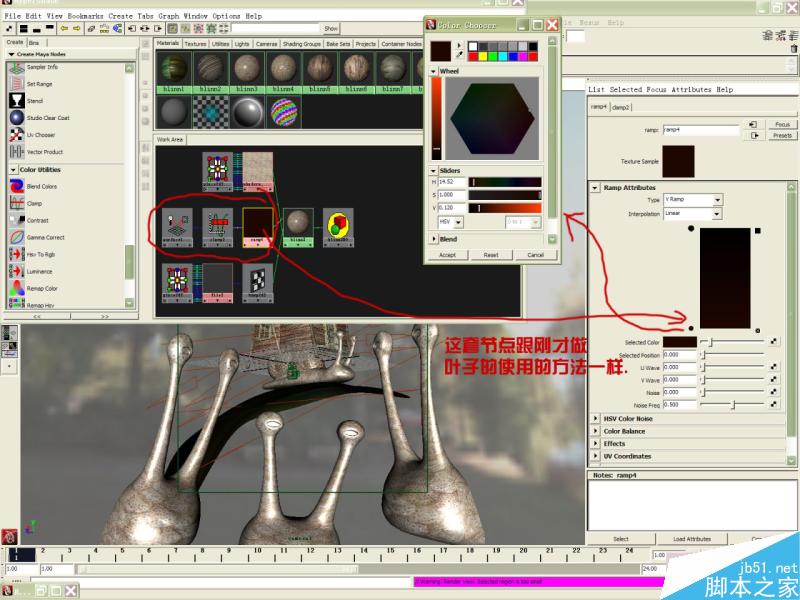Collapse the Wheel section
800x600 pixels.
[433, 71]
